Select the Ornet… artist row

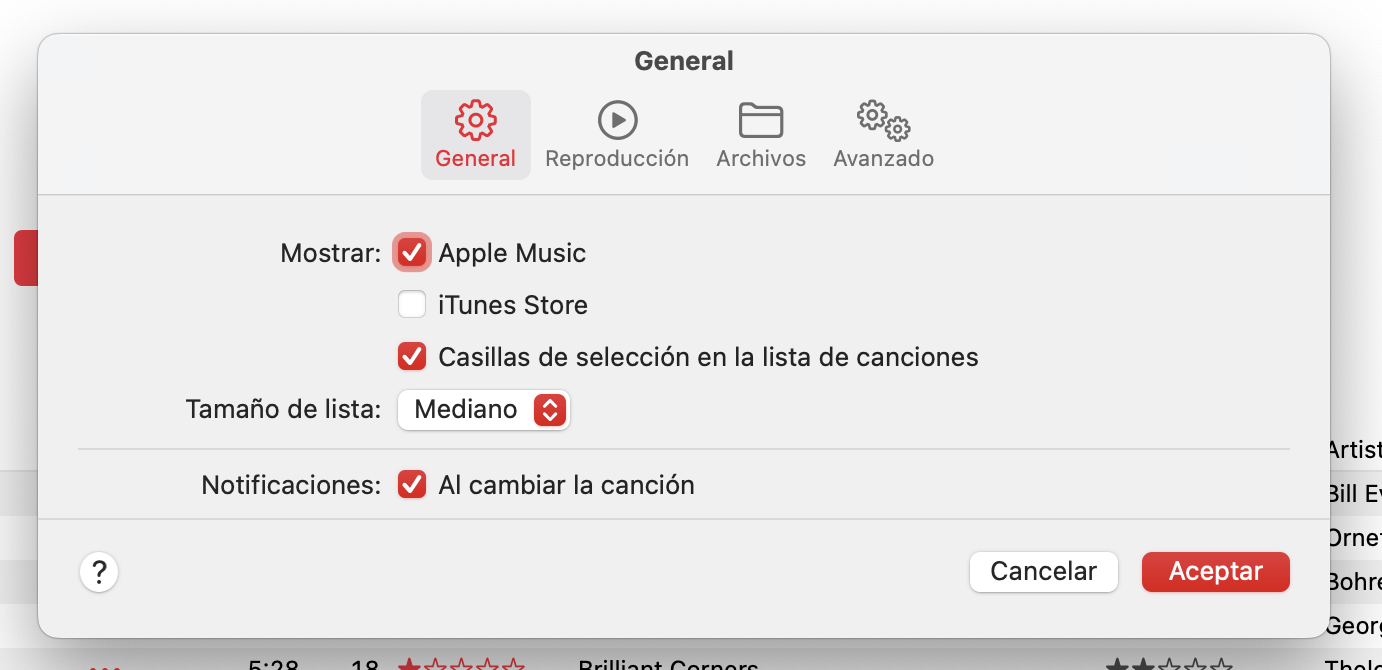pyautogui.click(x=1354, y=537)
